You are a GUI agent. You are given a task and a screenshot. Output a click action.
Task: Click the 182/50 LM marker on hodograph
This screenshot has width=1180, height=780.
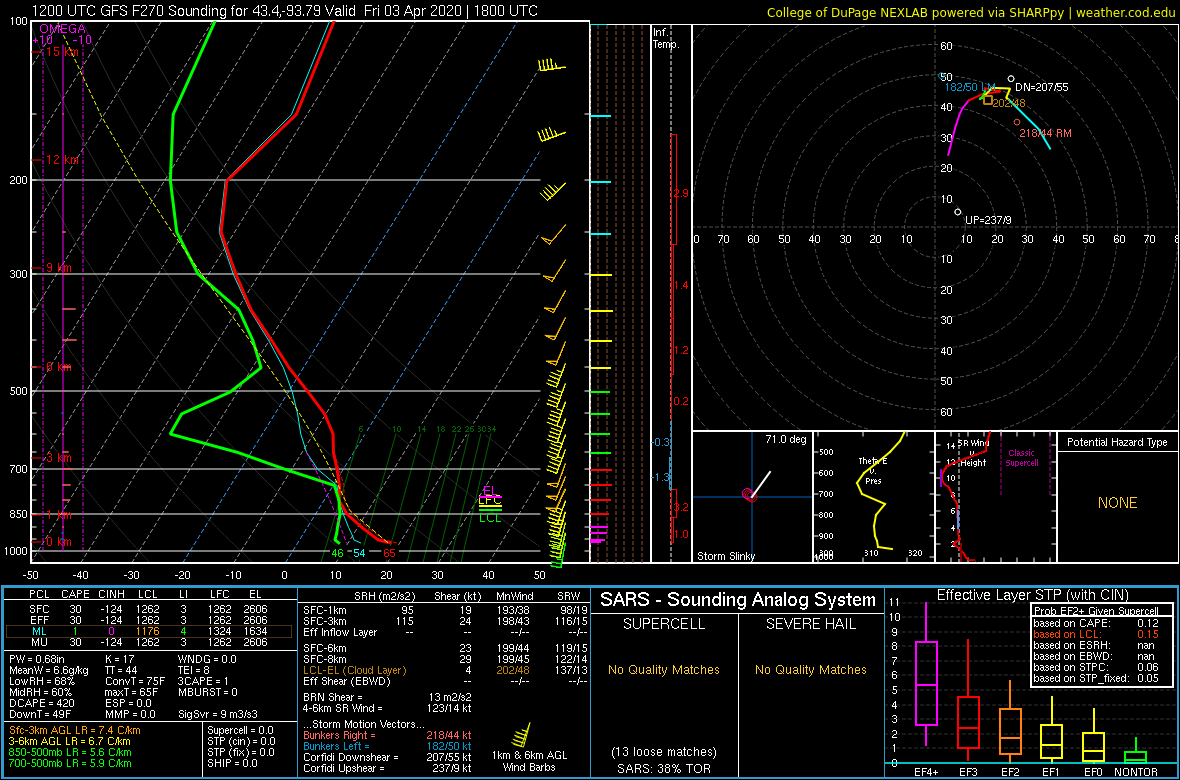click(941, 76)
